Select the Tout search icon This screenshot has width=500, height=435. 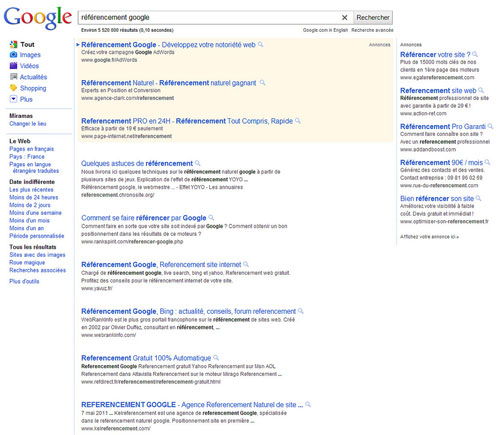(13, 44)
